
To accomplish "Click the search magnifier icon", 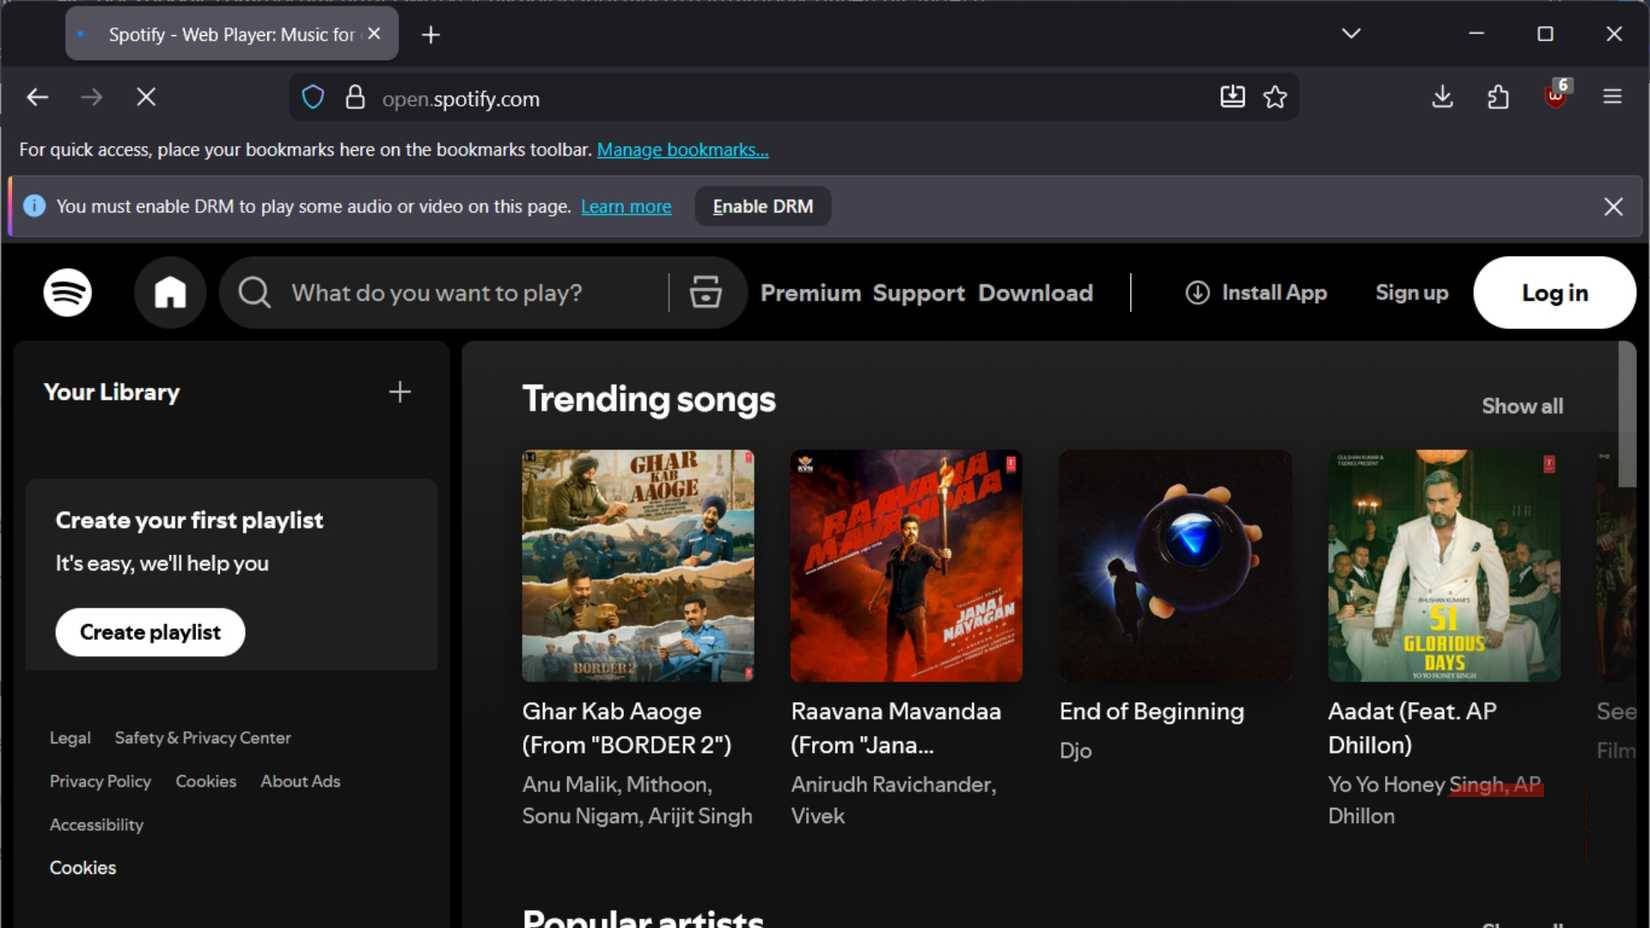I will pyautogui.click(x=253, y=292).
